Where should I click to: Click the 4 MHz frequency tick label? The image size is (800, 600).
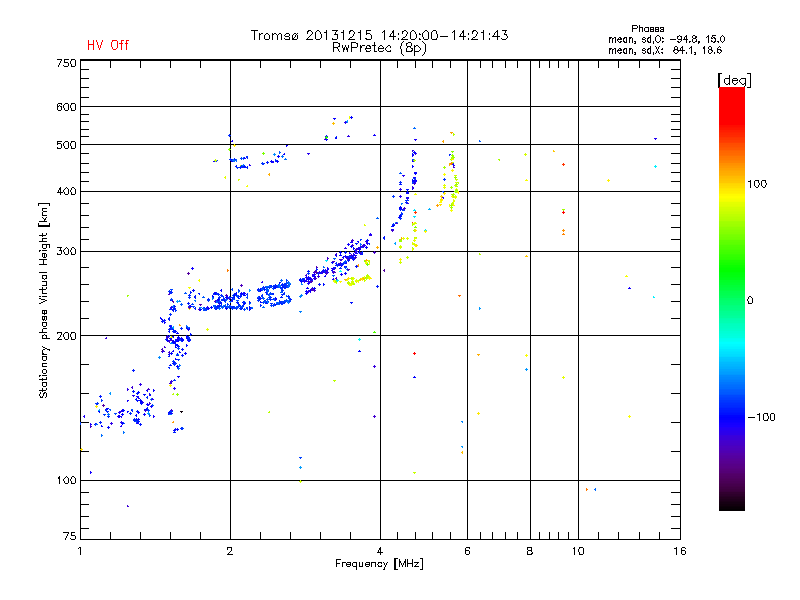pyautogui.click(x=379, y=551)
